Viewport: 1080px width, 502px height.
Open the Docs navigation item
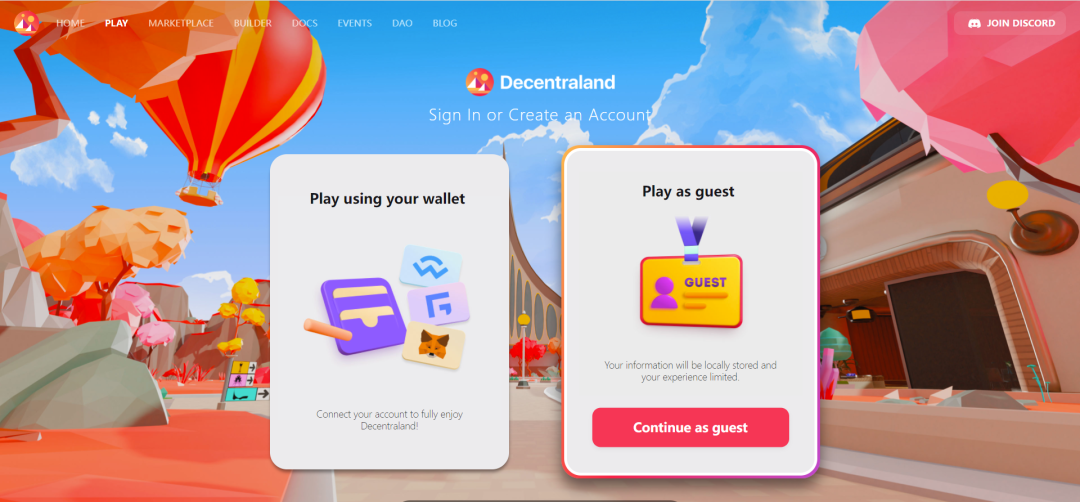tap(304, 23)
